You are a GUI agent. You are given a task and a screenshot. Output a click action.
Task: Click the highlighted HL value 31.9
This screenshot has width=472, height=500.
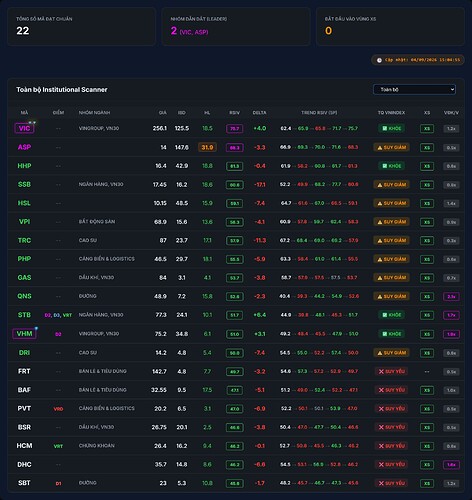207,147
